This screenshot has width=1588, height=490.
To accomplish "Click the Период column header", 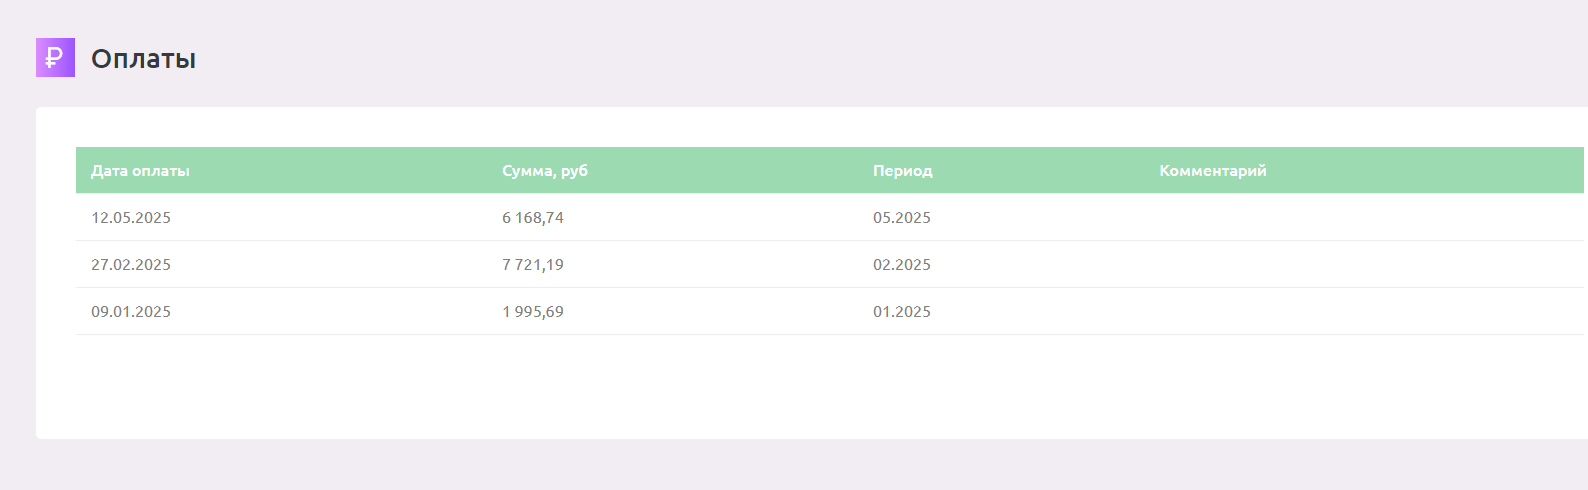I will [x=902, y=171].
